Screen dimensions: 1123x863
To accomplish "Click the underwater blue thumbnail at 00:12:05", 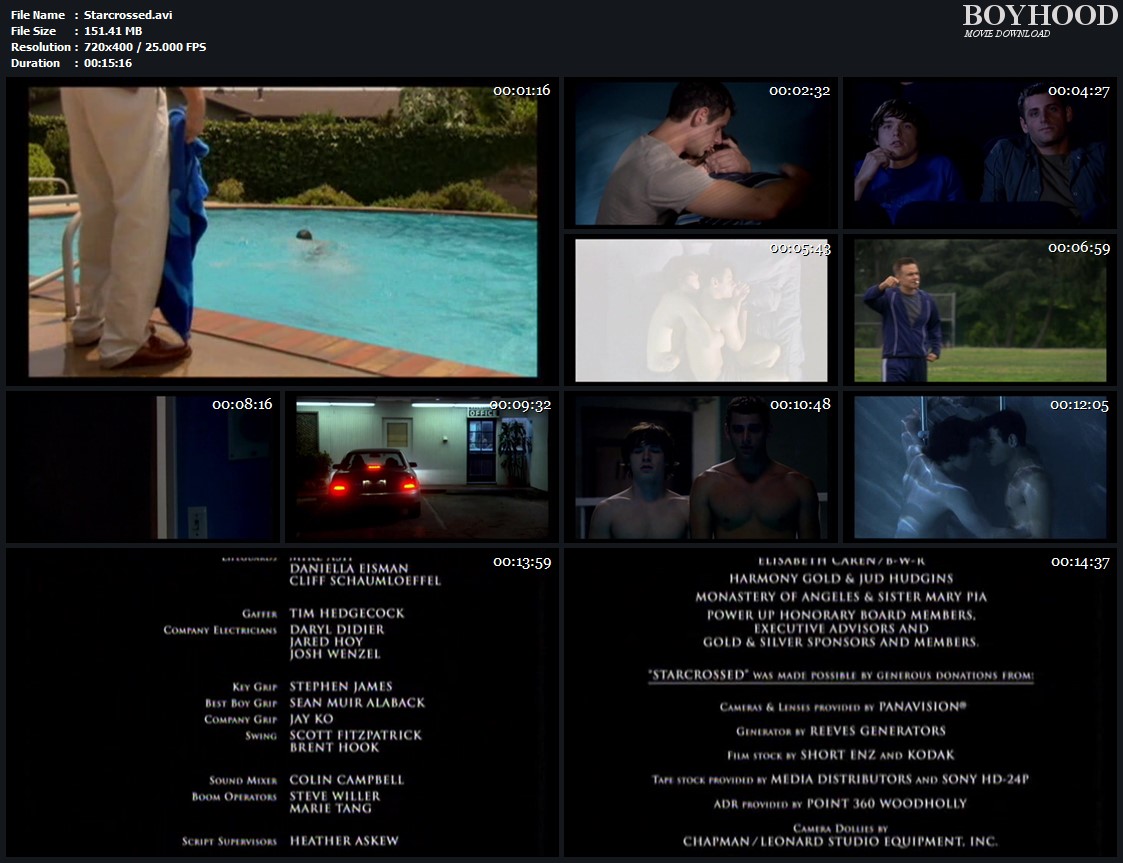I will (980, 467).
